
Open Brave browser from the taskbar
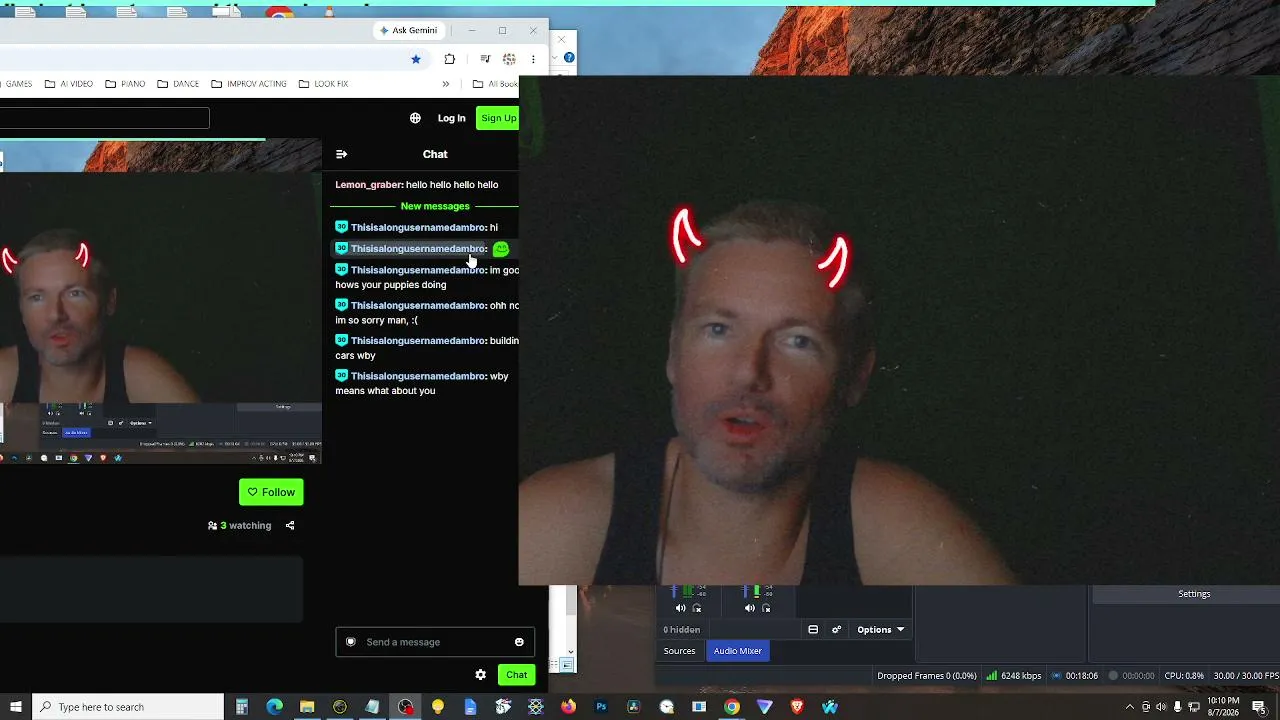point(797,707)
